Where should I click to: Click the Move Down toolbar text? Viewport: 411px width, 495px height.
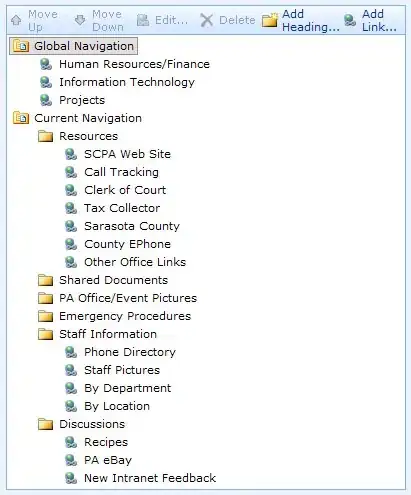coord(108,20)
